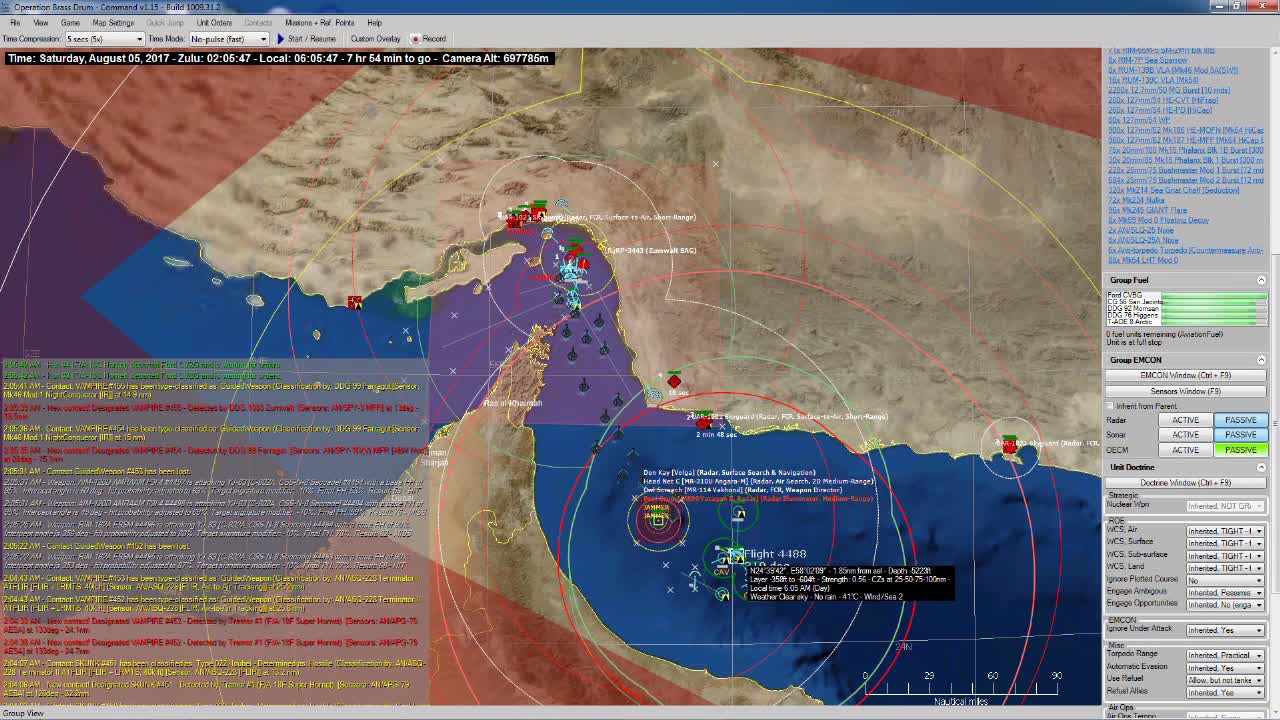This screenshot has height=720, width=1280.
Task: Open the Use Refuel dropdown
Action: click(x=1225, y=680)
